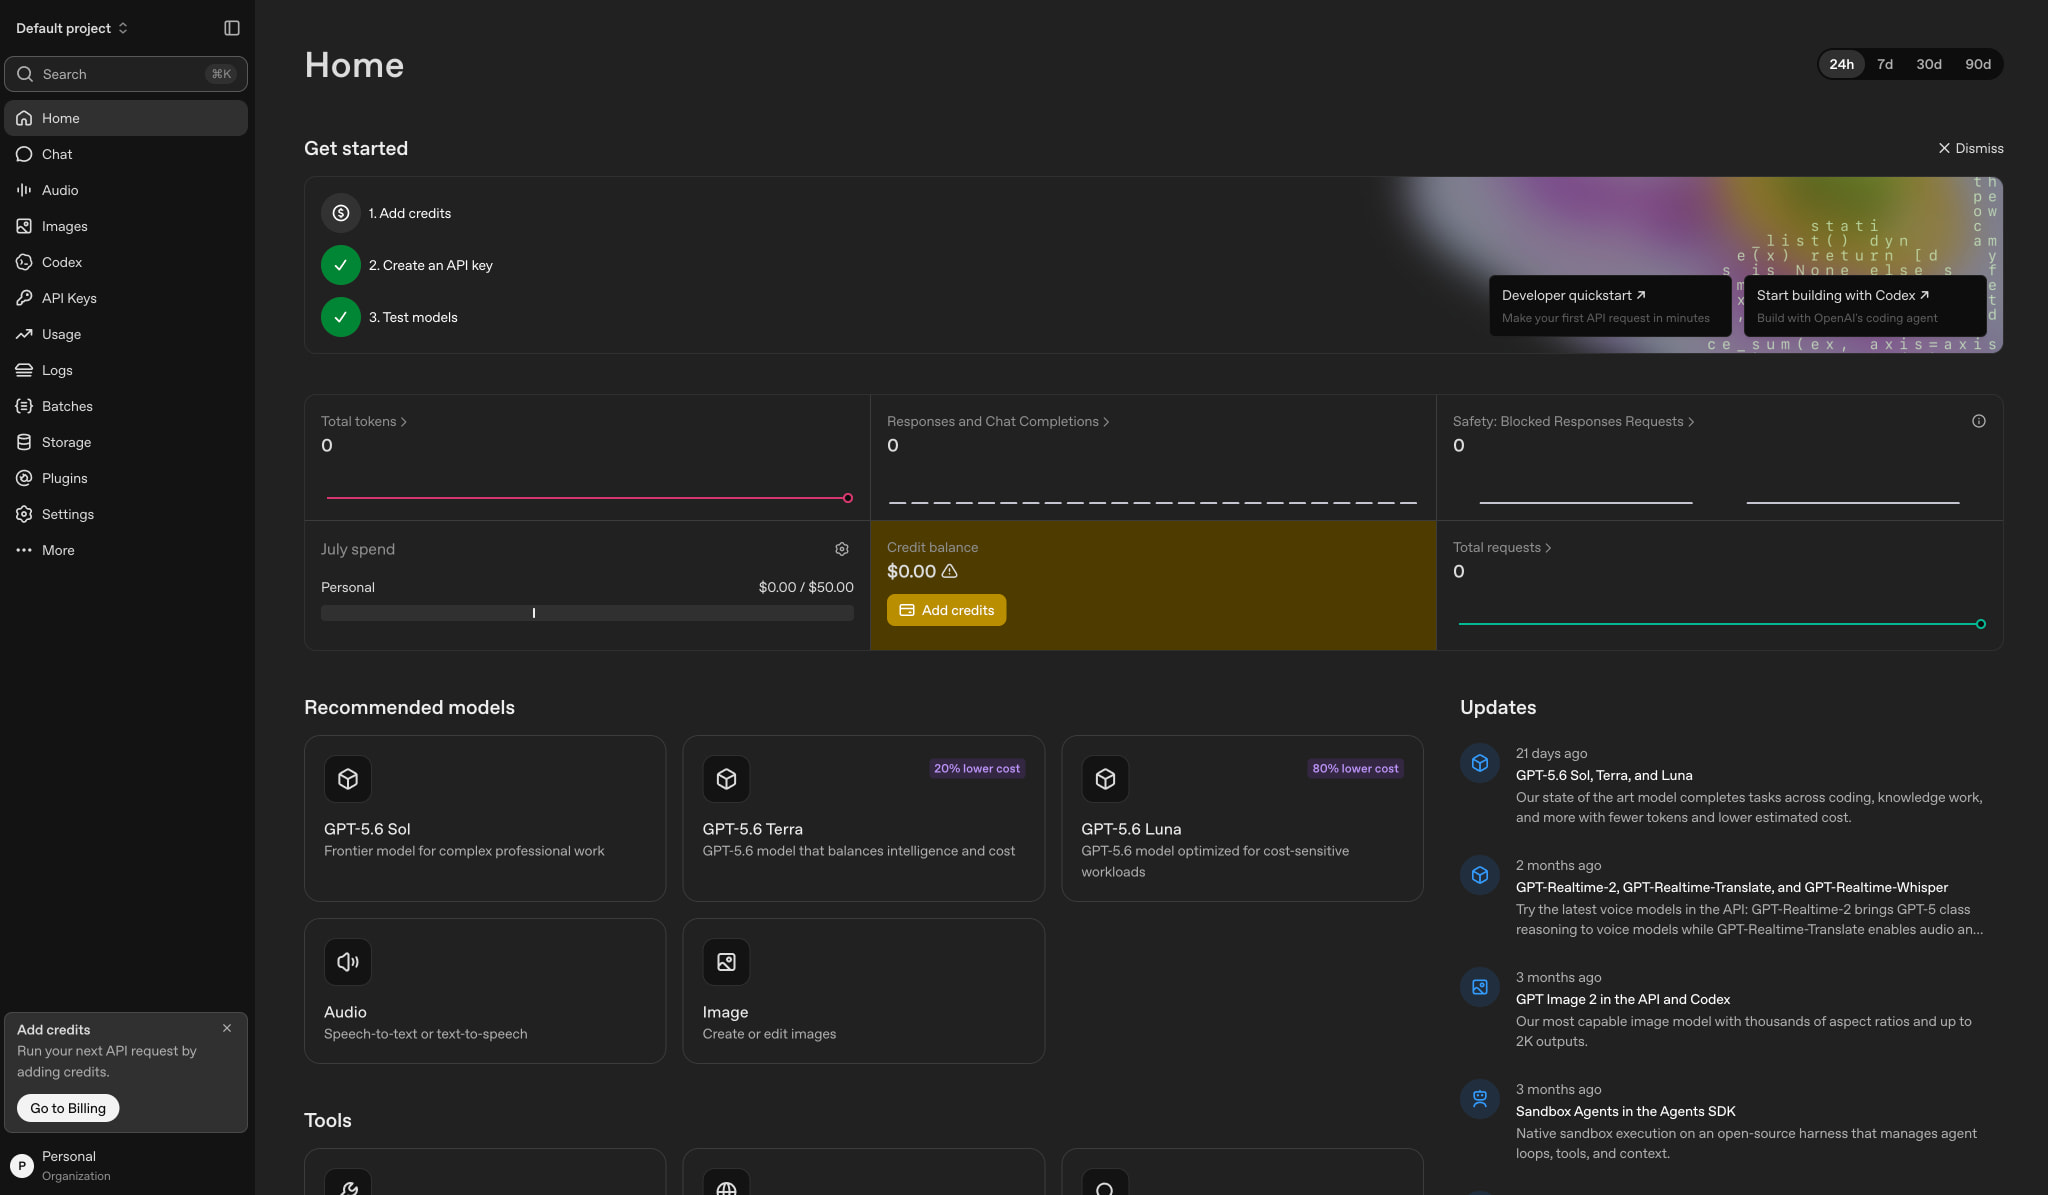The image size is (2048, 1195).
Task: Expand the More menu item
Action: point(126,550)
